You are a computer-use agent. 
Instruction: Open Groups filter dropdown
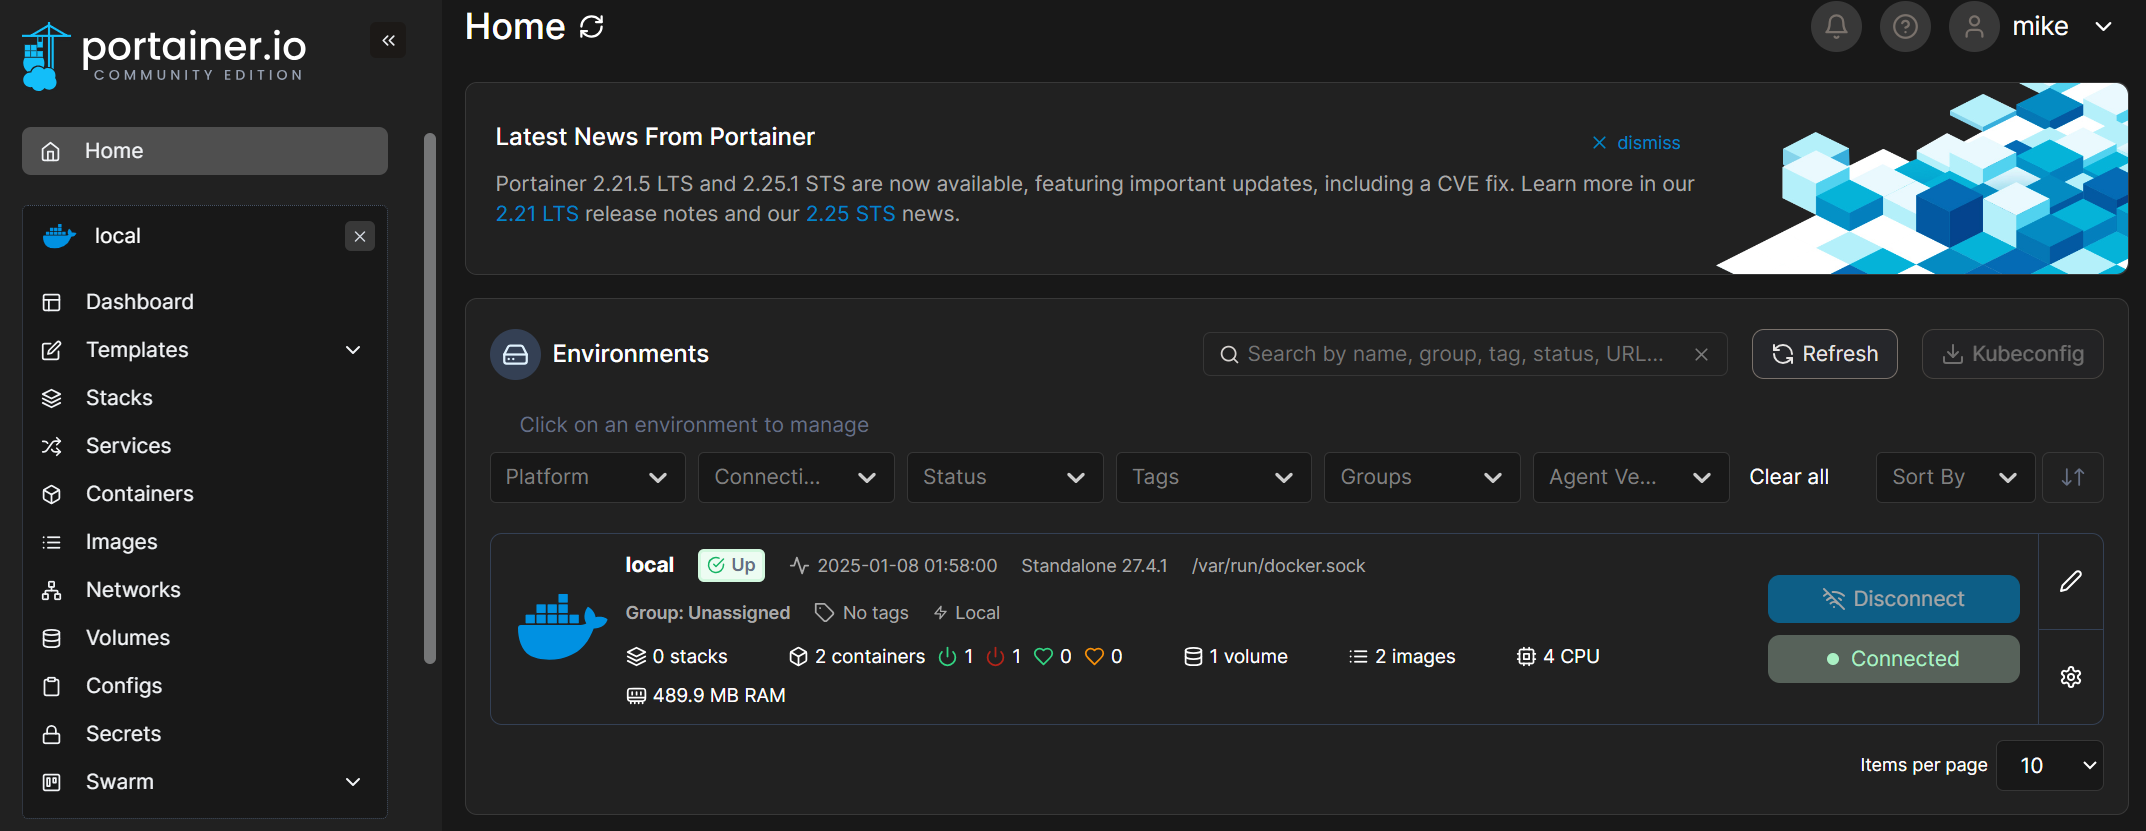click(x=1422, y=477)
